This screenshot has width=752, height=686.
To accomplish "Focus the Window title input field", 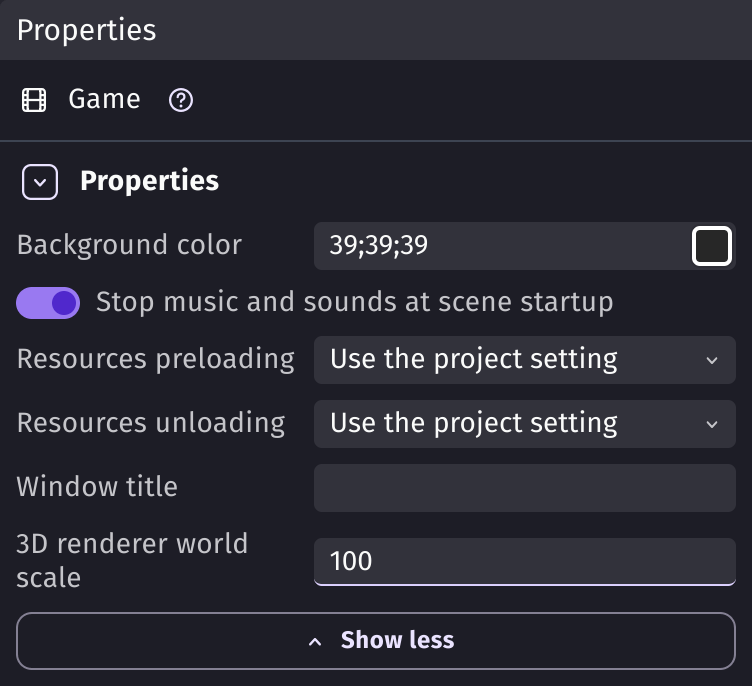I will pyautogui.click(x=525, y=488).
